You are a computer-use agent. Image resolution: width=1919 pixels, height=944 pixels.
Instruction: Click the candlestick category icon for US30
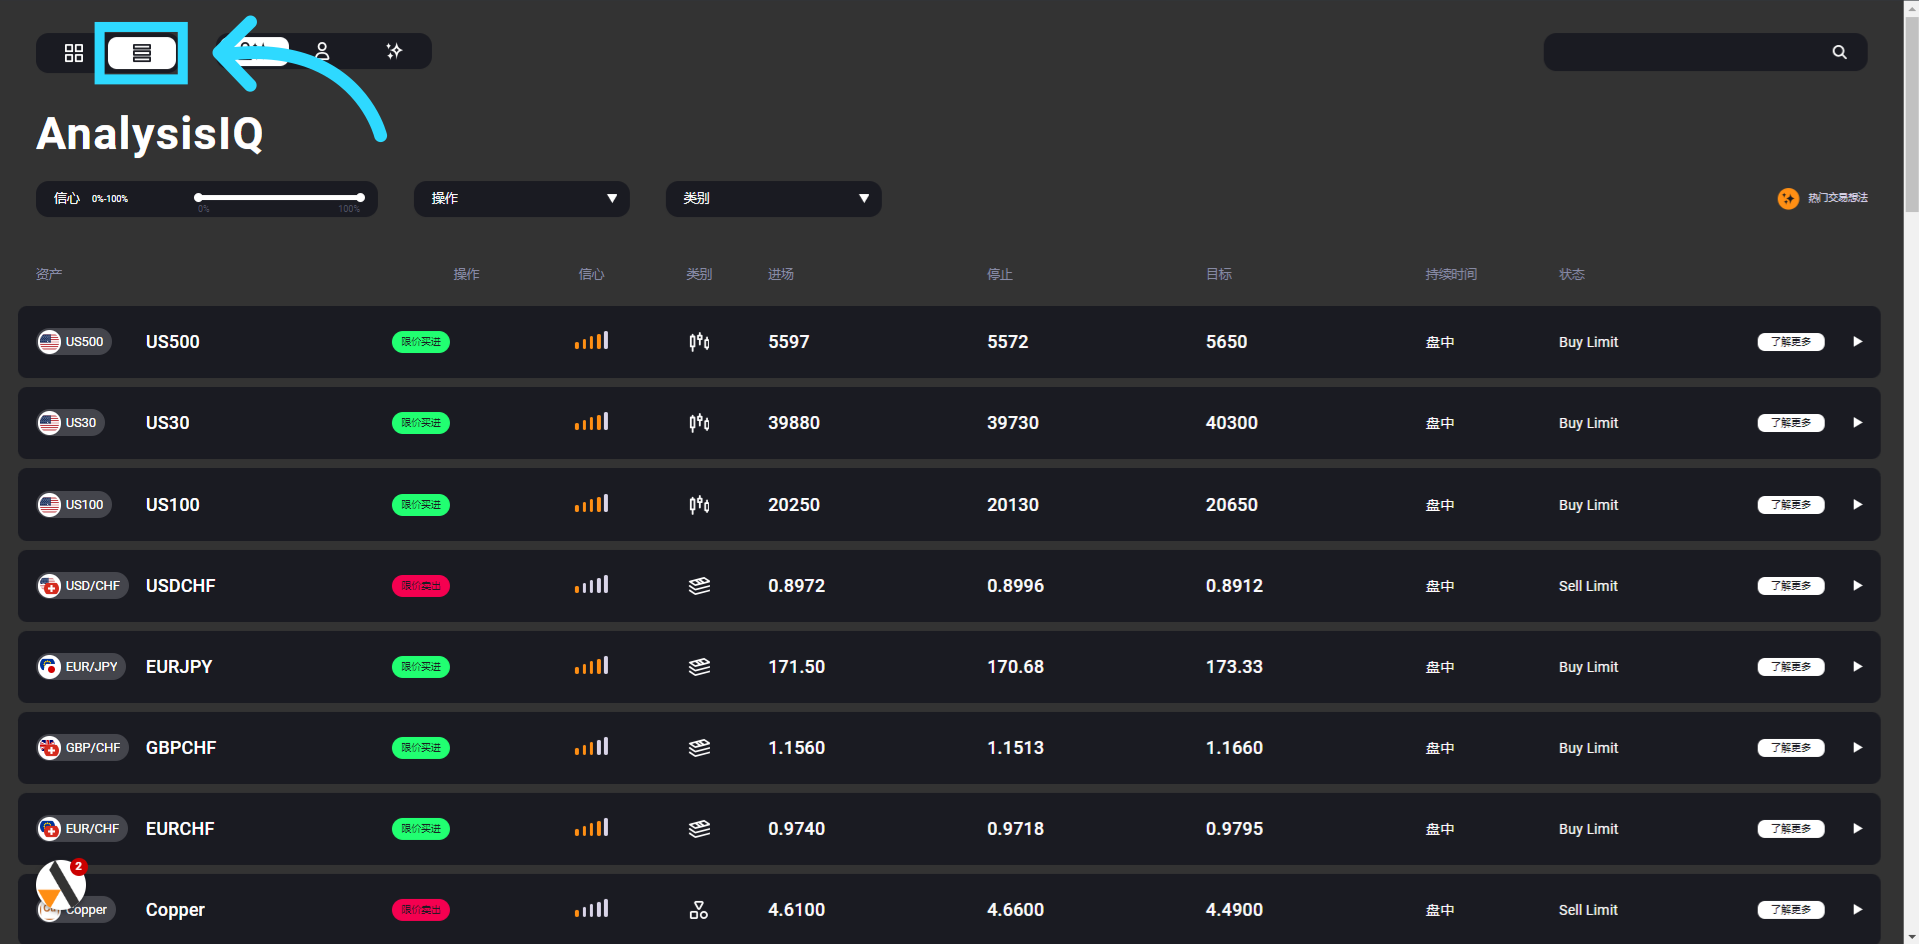[x=699, y=423]
